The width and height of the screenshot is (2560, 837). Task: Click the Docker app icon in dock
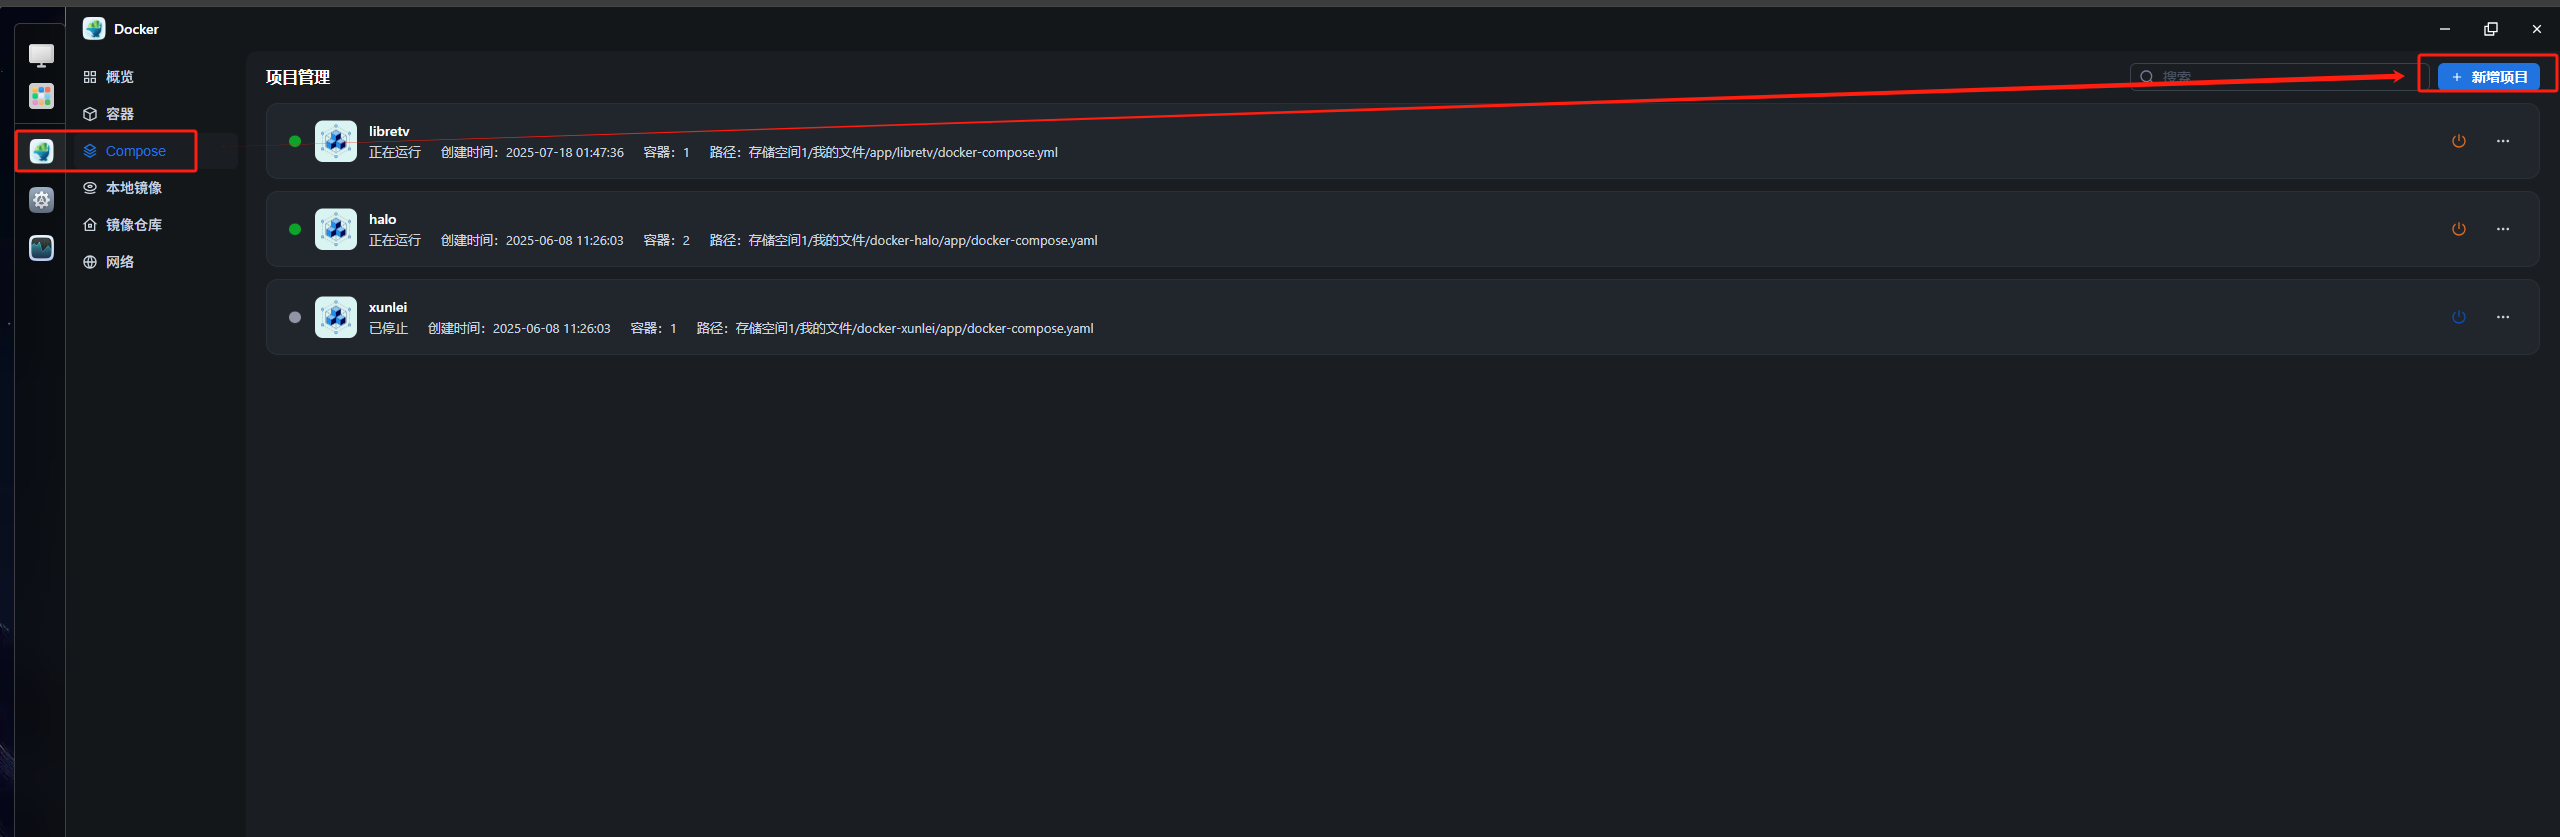point(41,151)
